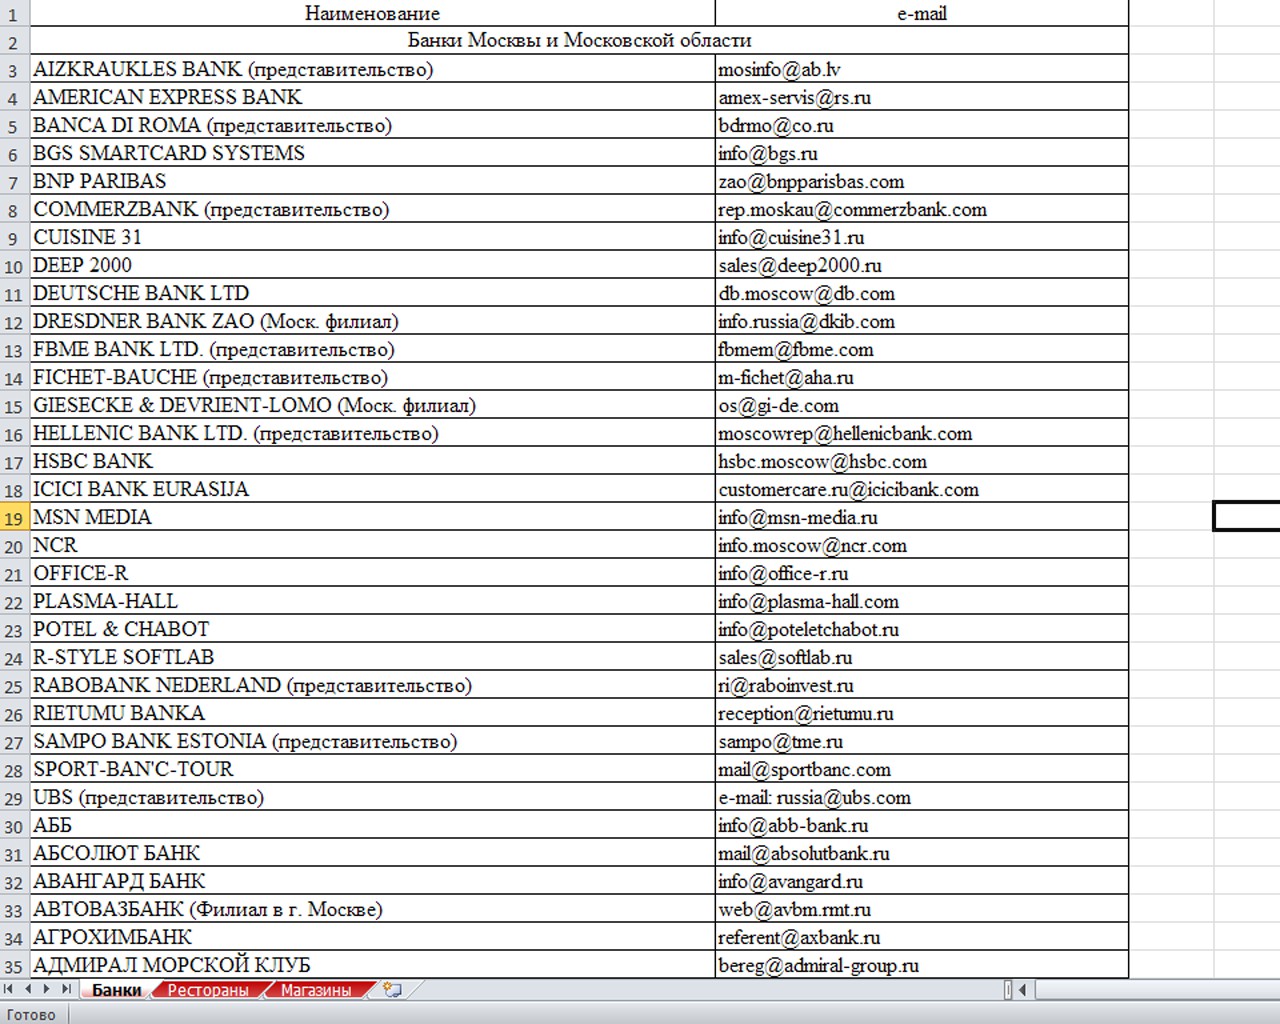Select cell COMMERZBANK (представительство)
Screen dimensions: 1280x1024
(372, 209)
